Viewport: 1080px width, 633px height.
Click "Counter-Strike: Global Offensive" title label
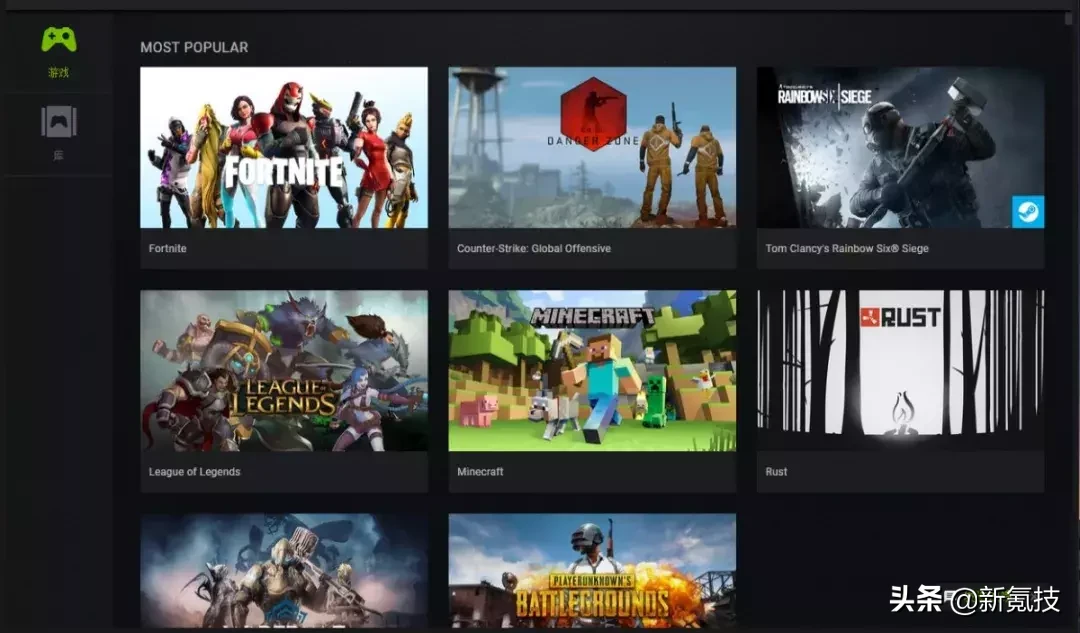click(x=534, y=248)
